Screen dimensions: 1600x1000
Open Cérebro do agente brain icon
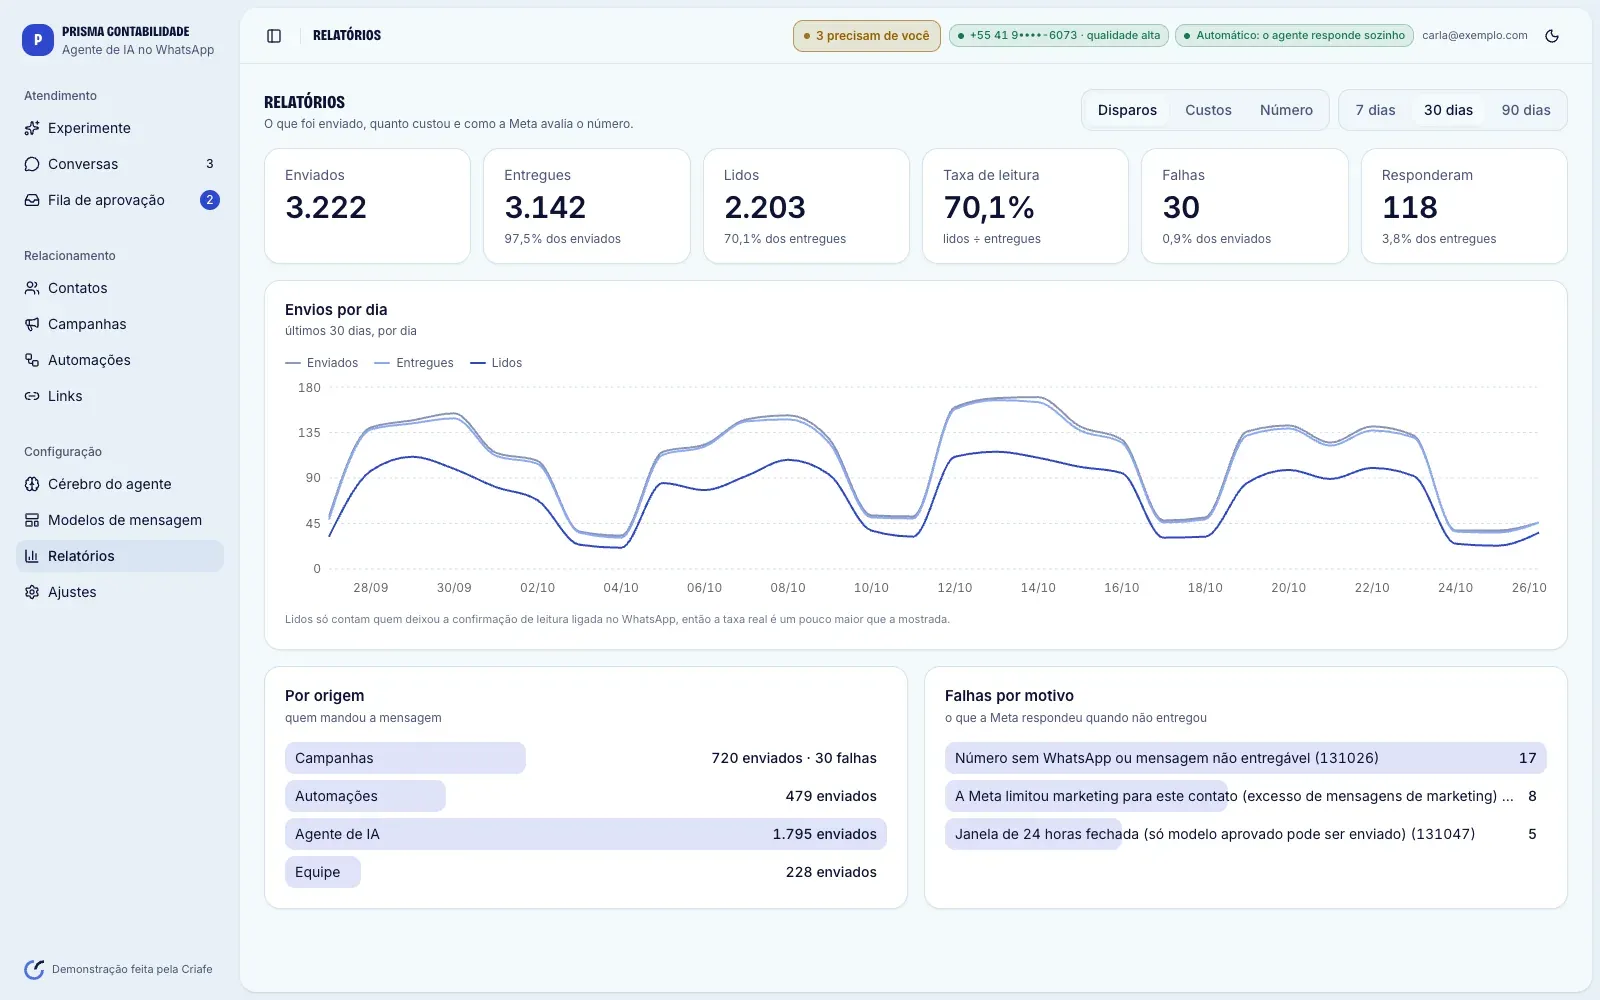click(32, 484)
